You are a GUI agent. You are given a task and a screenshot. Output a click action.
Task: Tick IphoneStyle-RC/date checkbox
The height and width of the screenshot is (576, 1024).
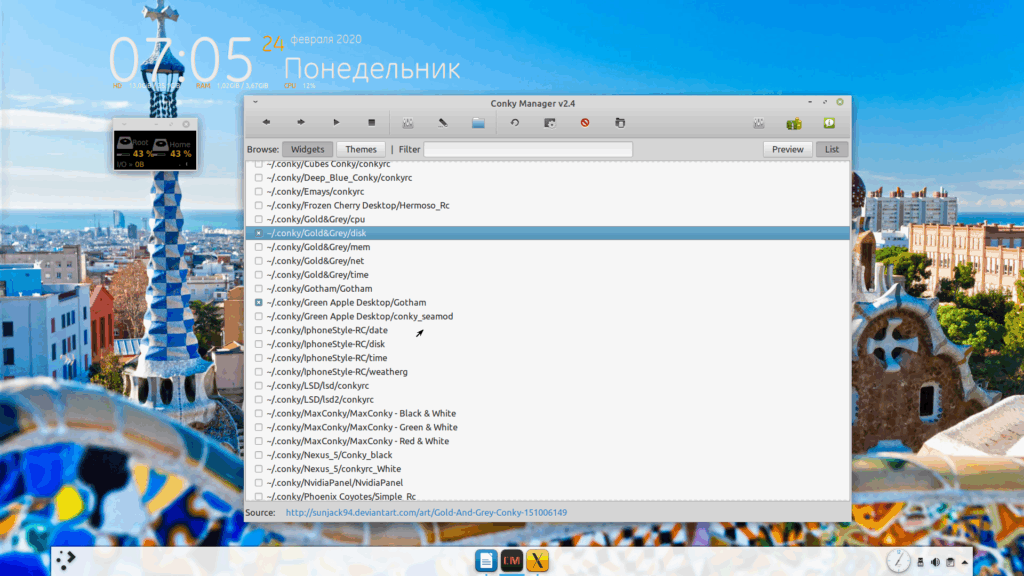click(259, 330)
